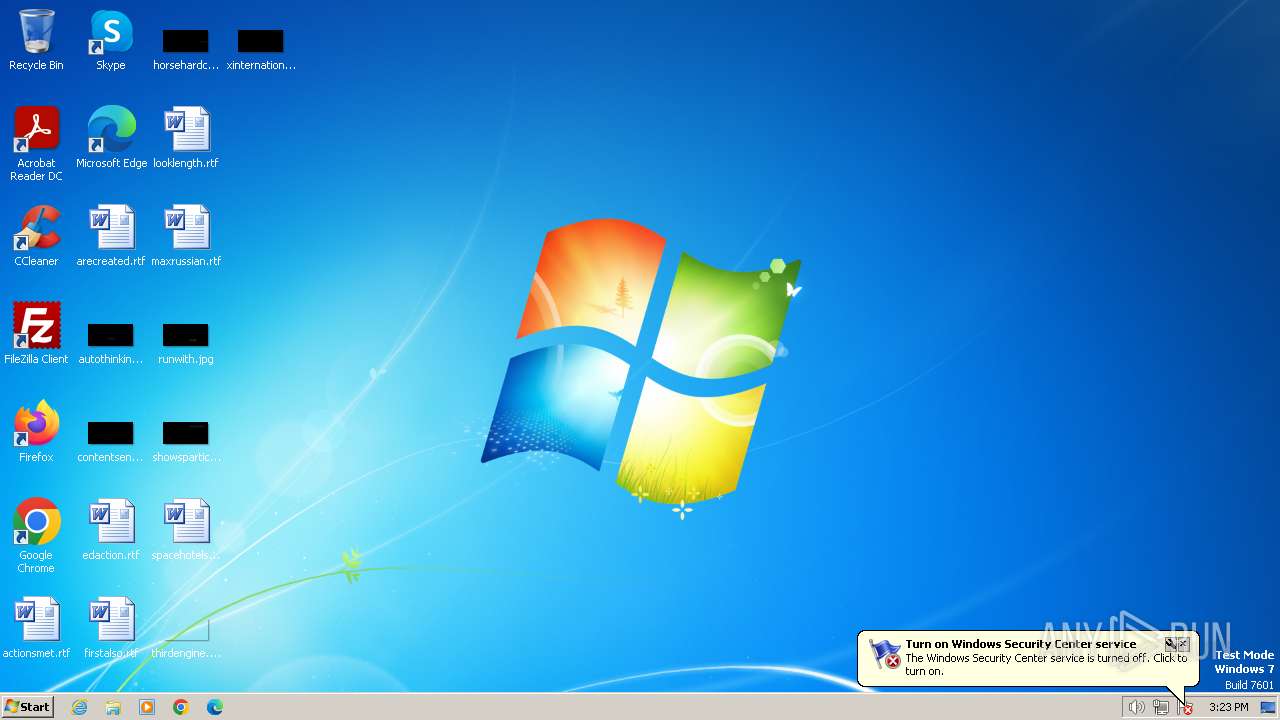
Task: Launch Skype from the desktop
Action: point(111,40)
